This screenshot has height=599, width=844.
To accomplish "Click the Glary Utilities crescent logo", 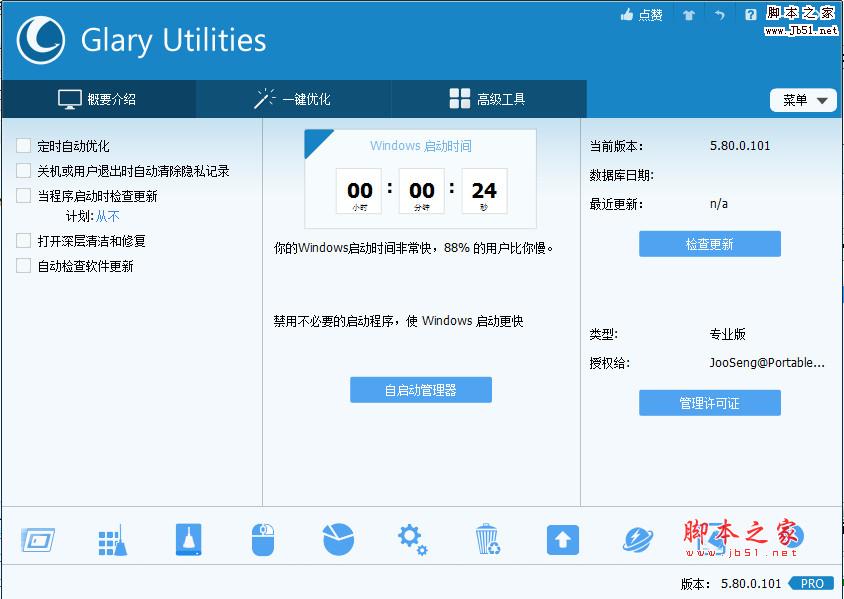I will click(x=41, y=40).
